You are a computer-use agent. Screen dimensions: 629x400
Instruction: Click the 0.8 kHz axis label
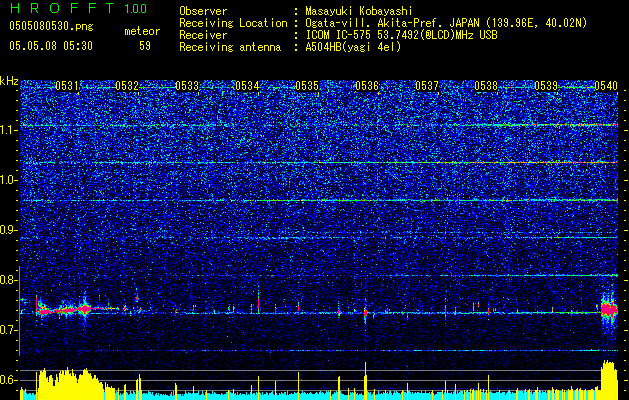(x=9, y=280)
